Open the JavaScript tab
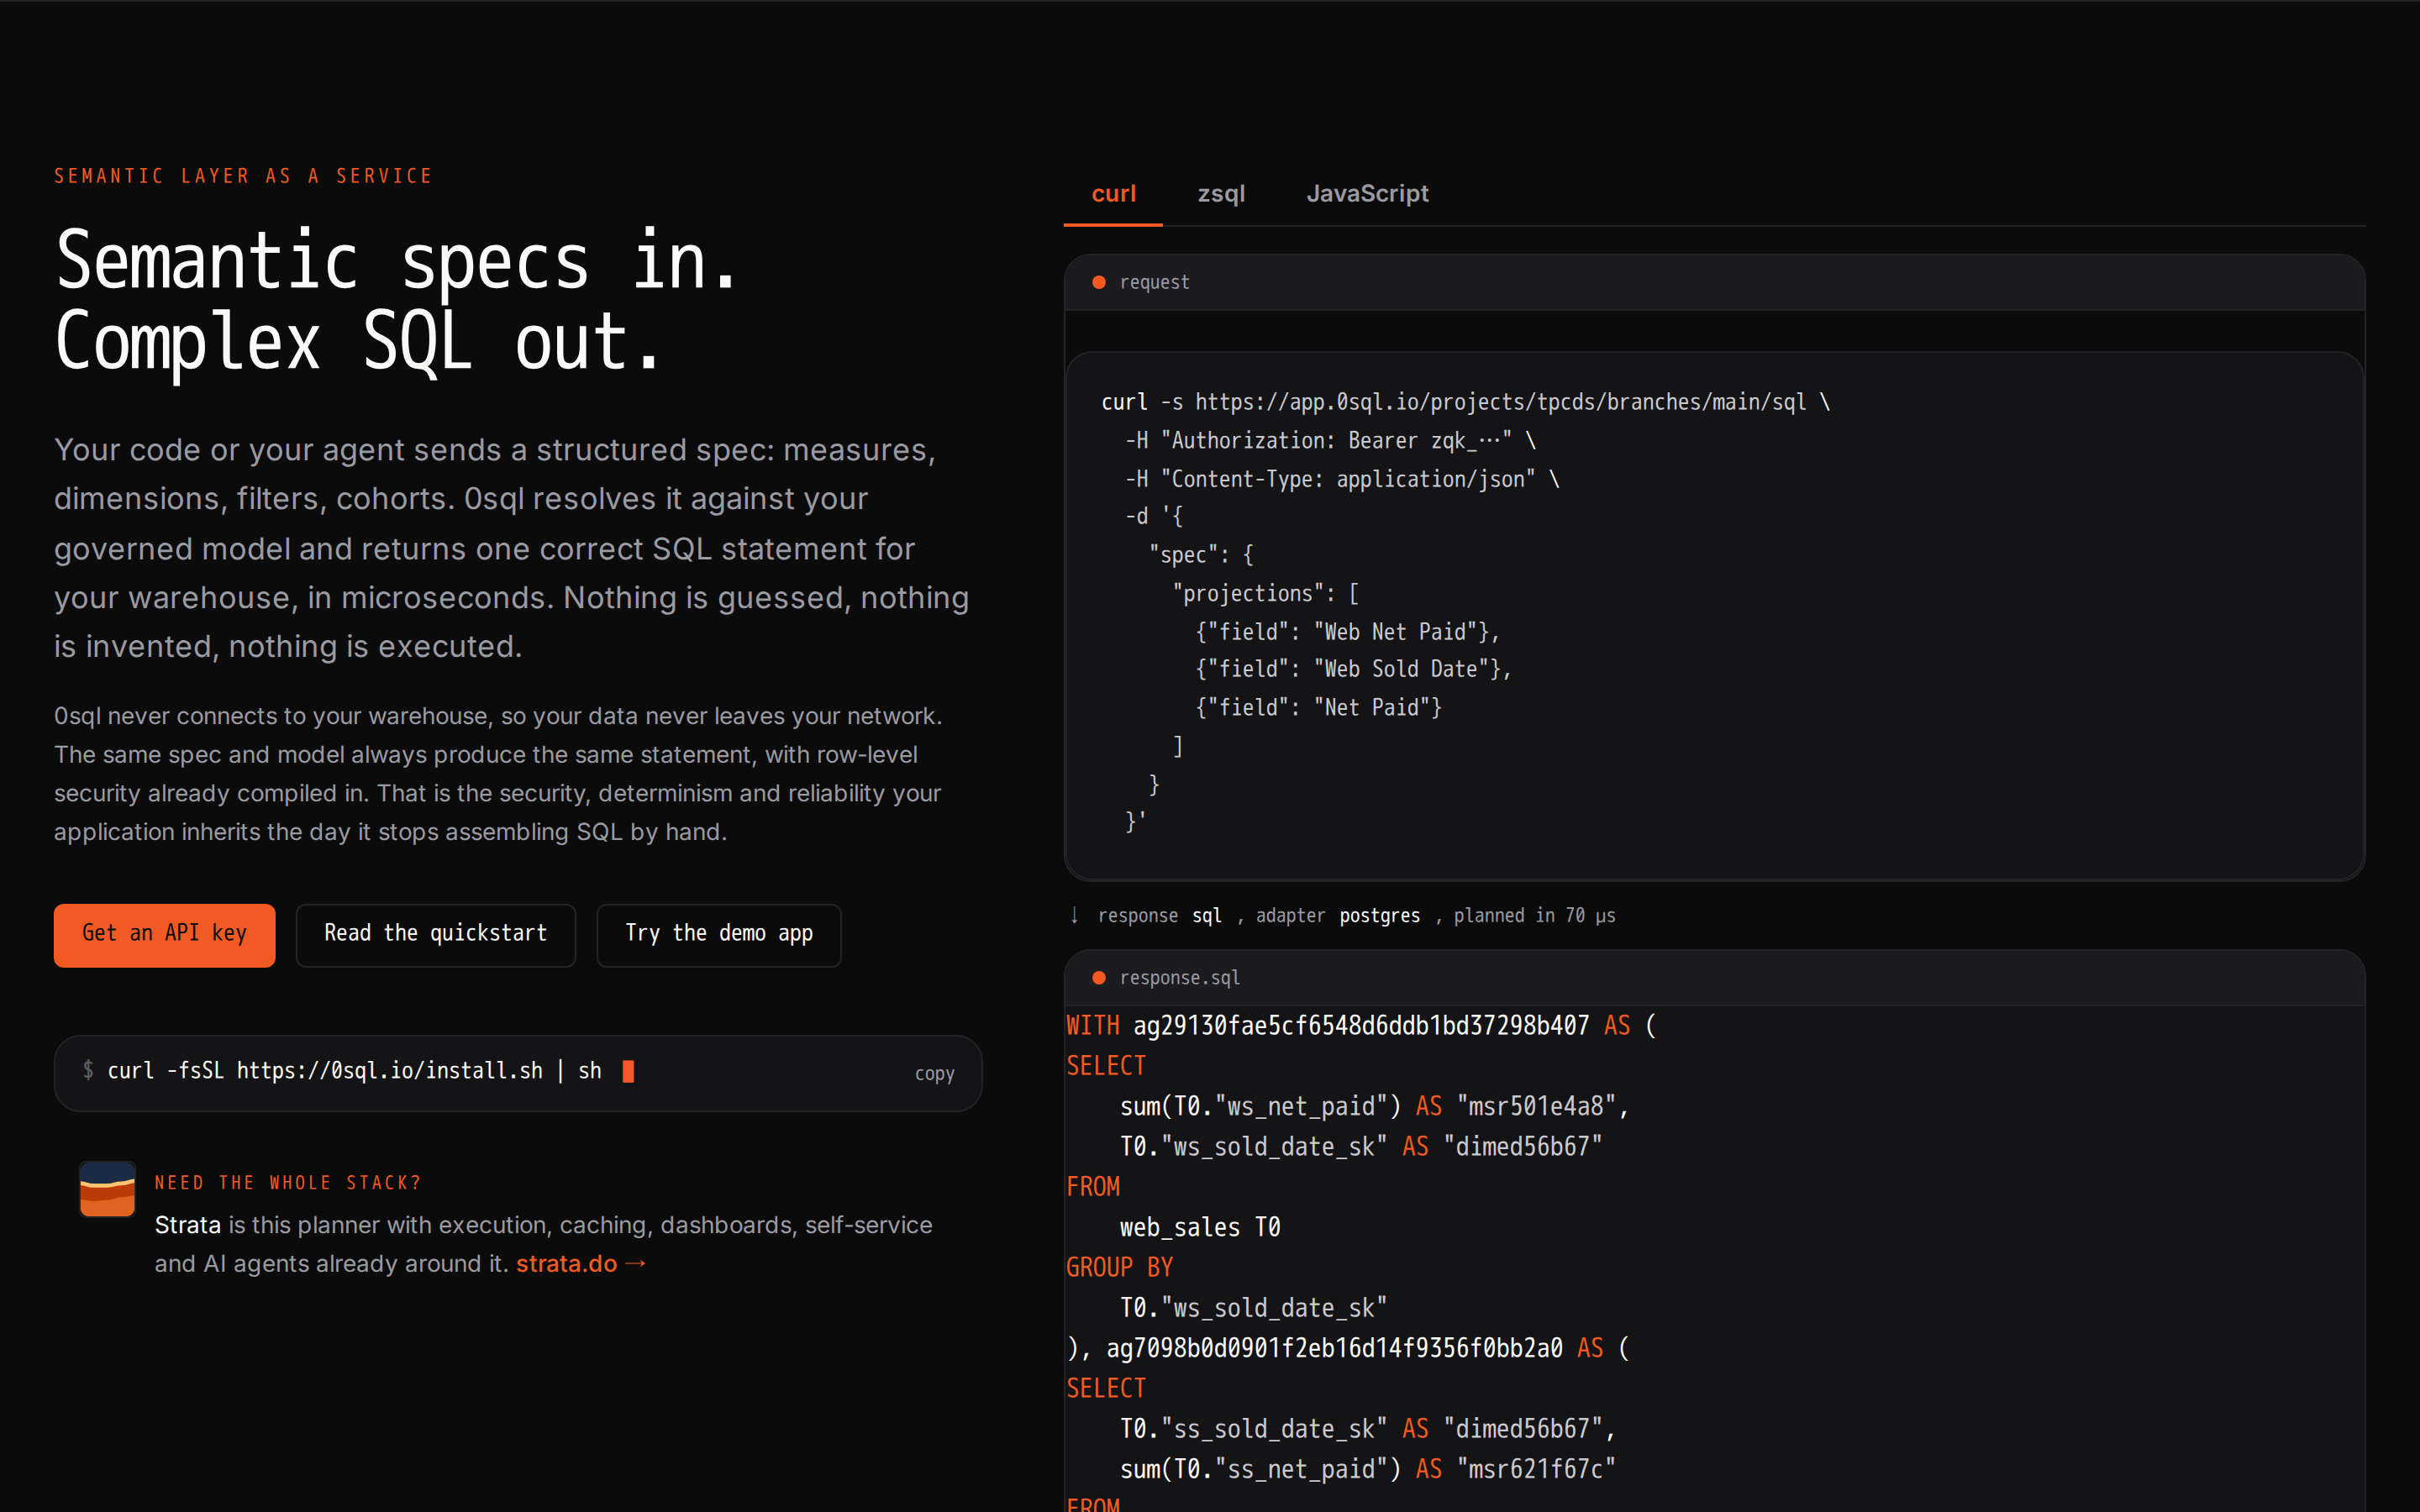Viewport: 2420px width, 1512px height. [x=1367, y=194]
